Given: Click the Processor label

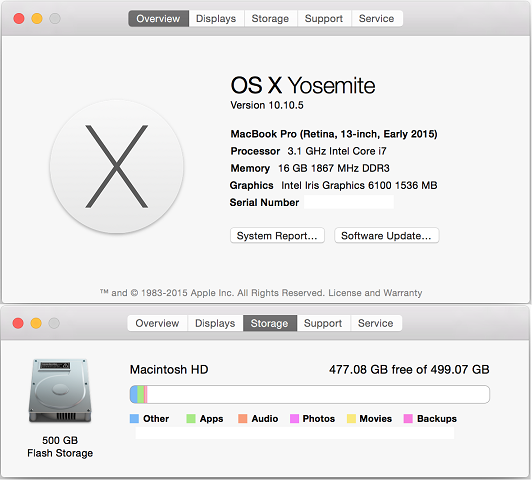Looking at the screenshot, I should (x=255, y=151).
